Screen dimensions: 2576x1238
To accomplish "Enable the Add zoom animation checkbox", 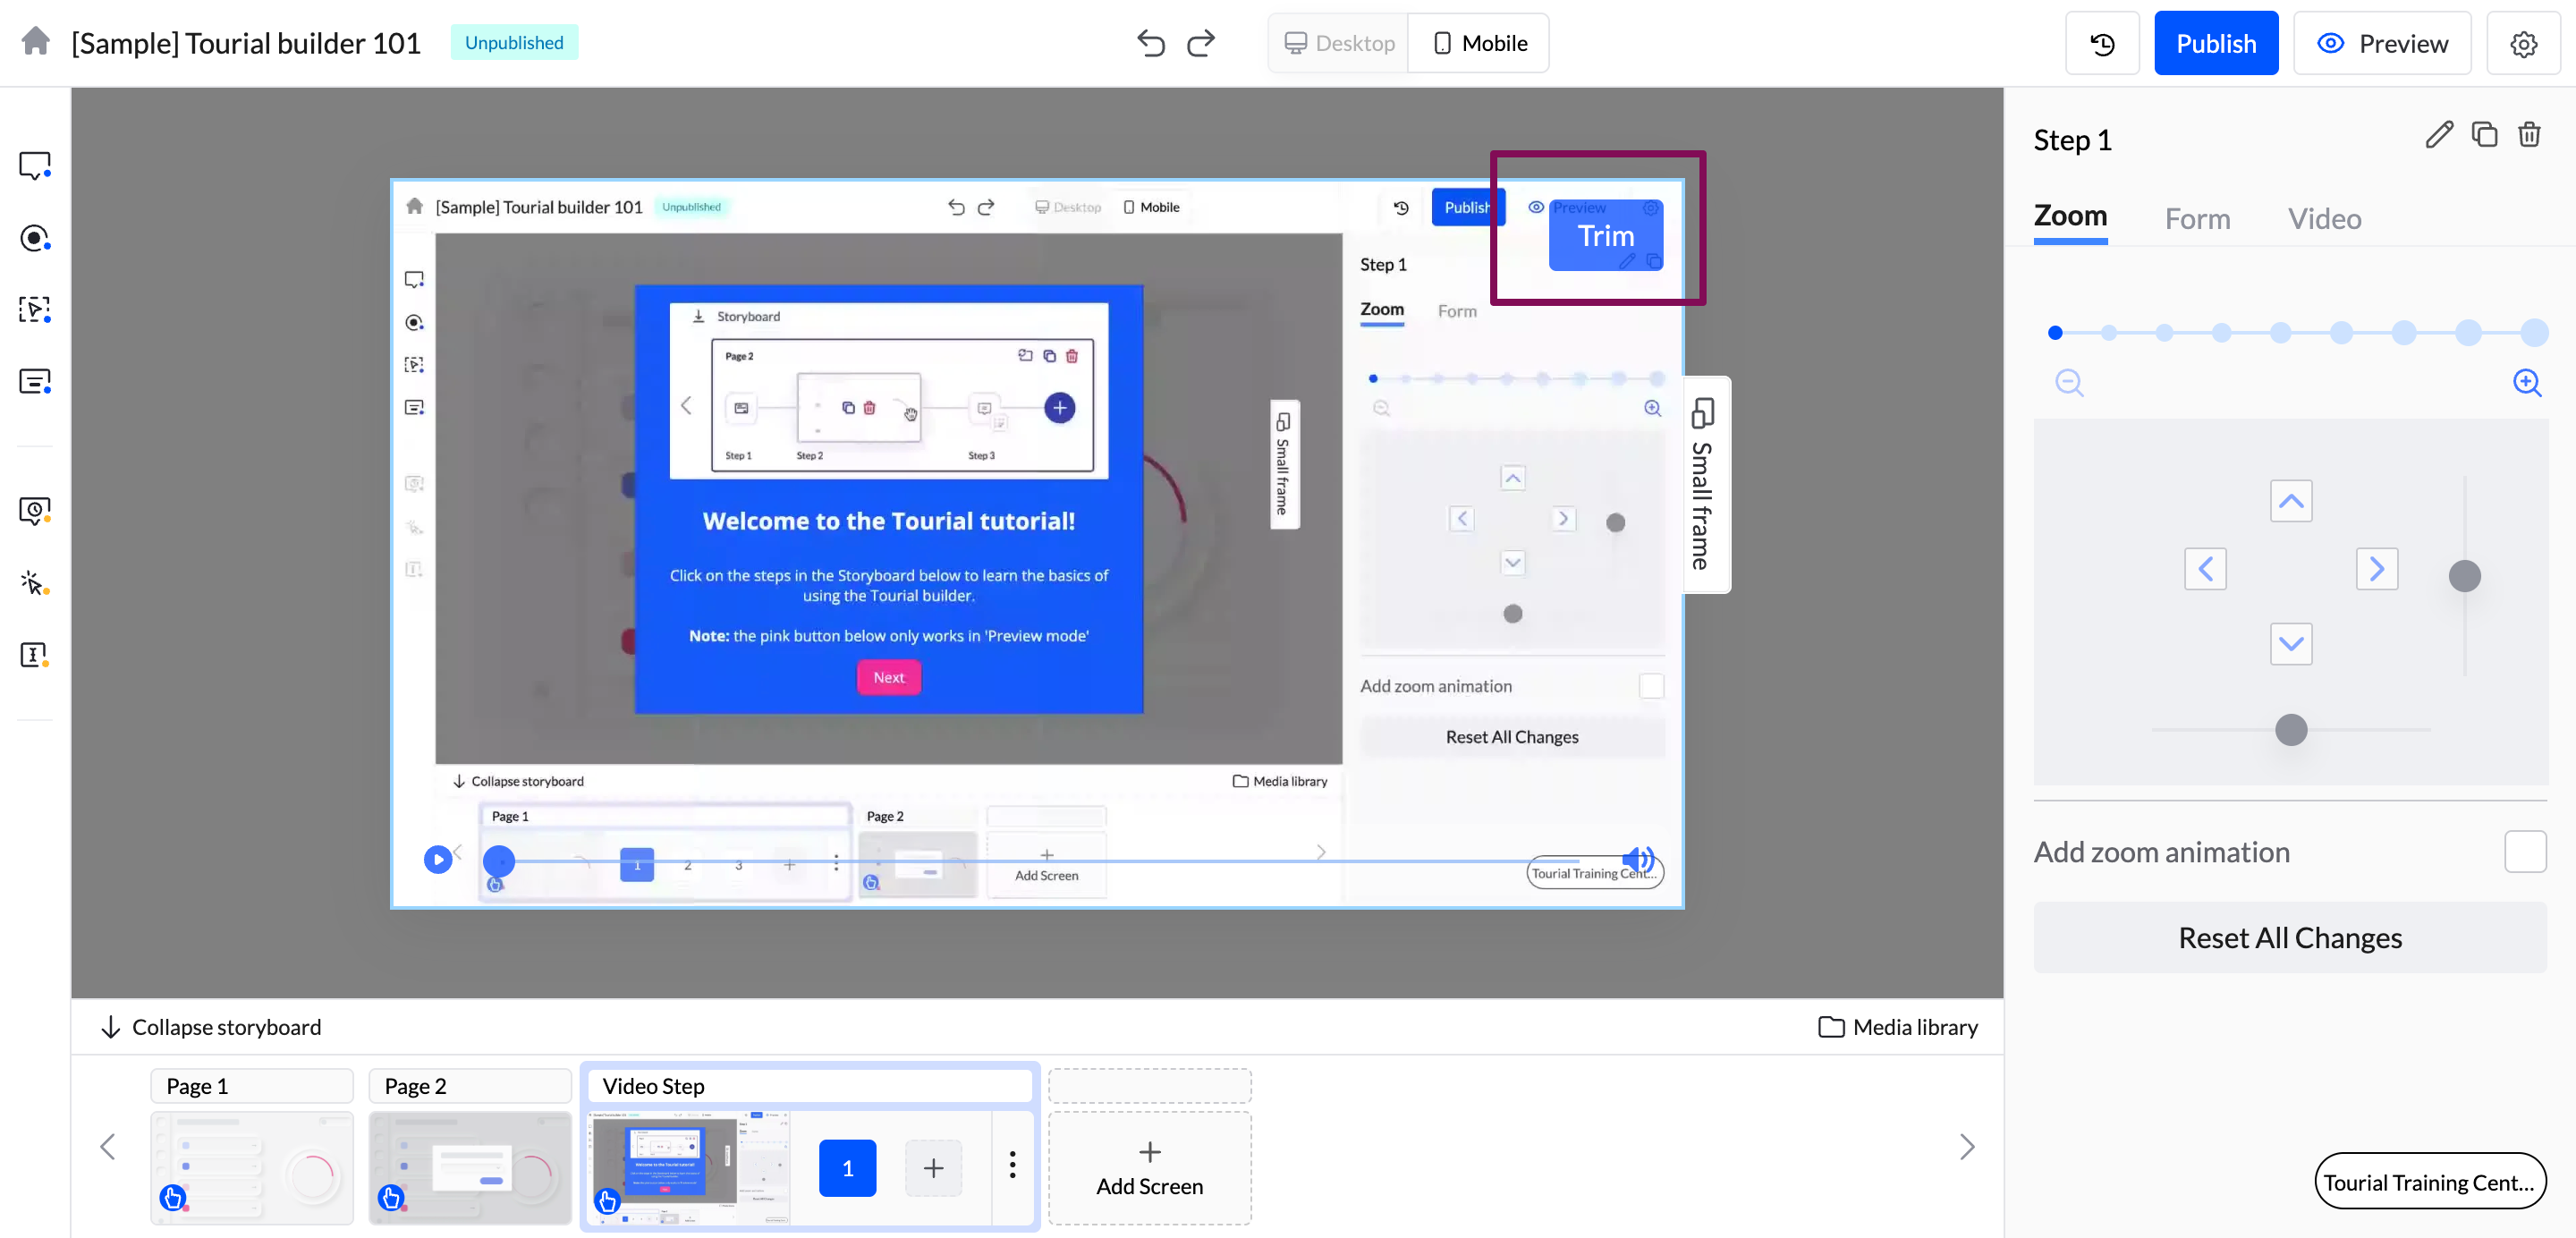I will click(x=2524, y=852).
